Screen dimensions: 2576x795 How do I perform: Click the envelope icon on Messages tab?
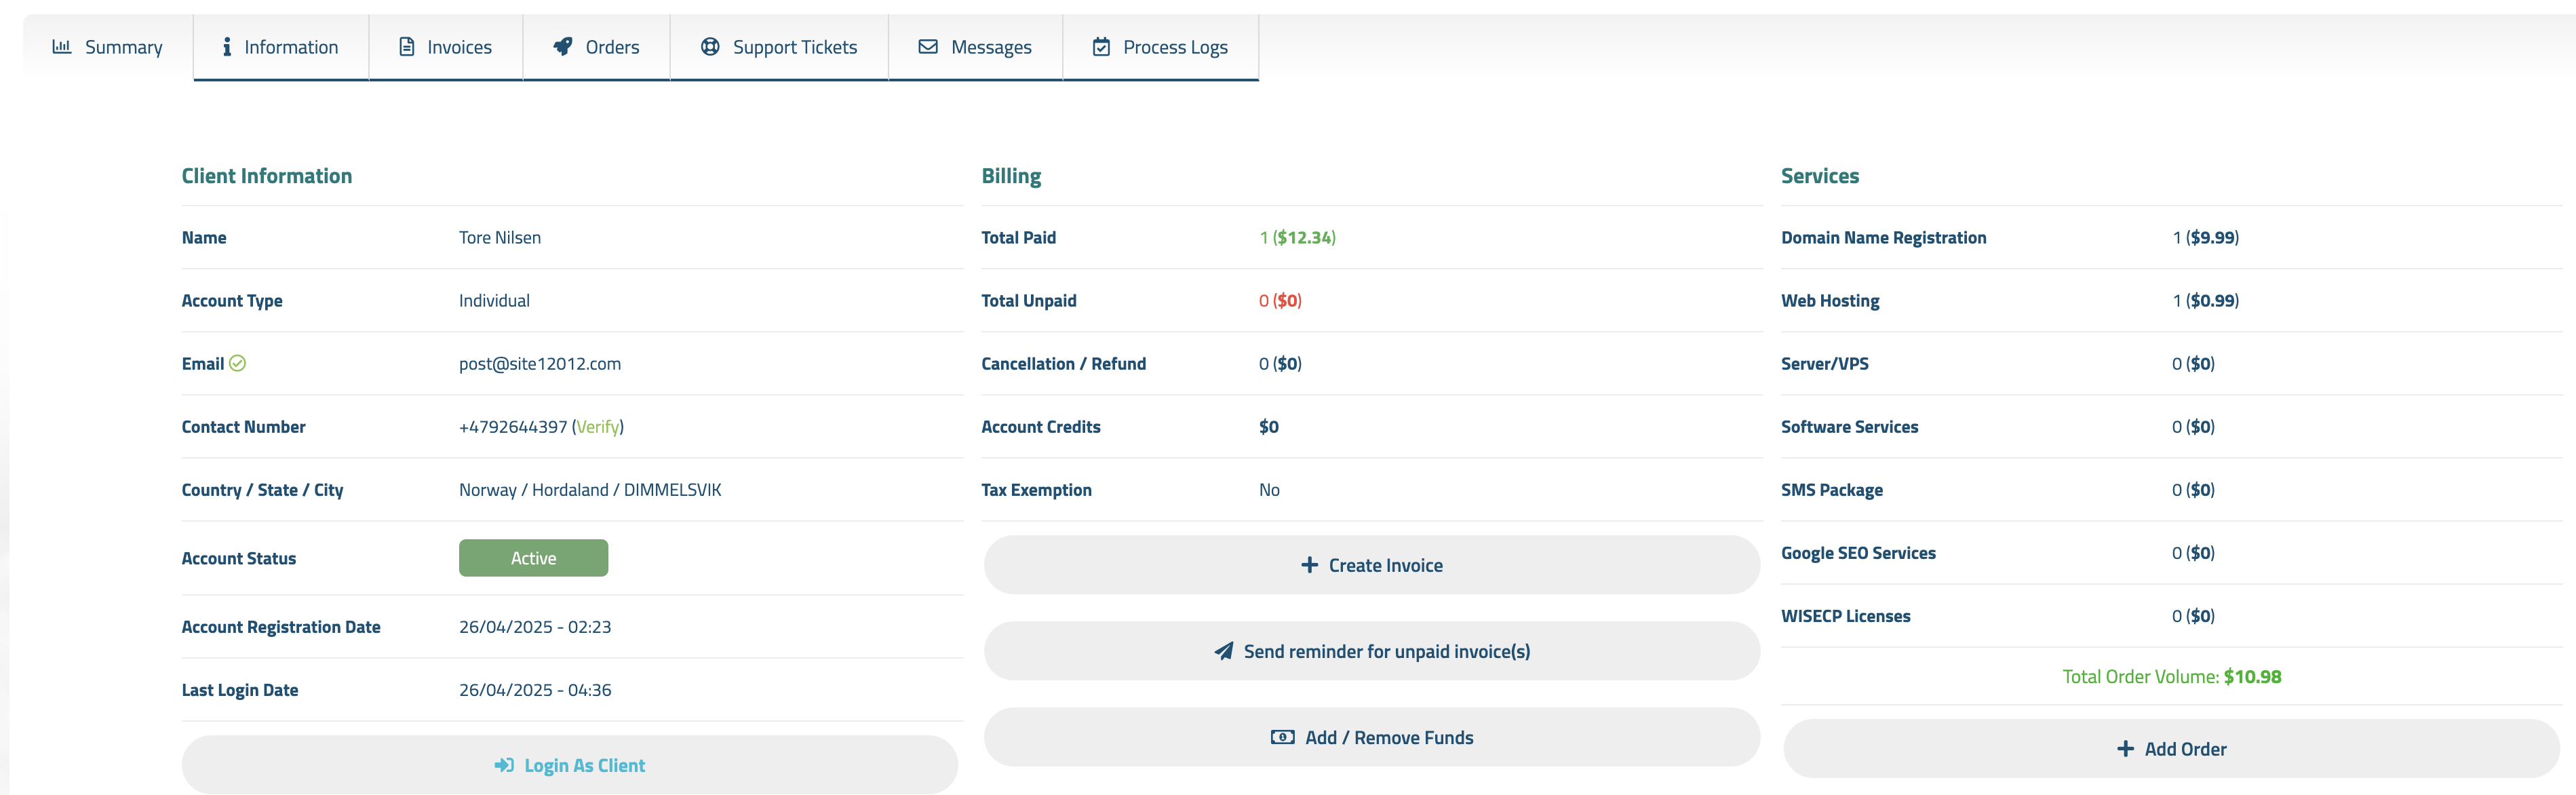click(928, 47)
